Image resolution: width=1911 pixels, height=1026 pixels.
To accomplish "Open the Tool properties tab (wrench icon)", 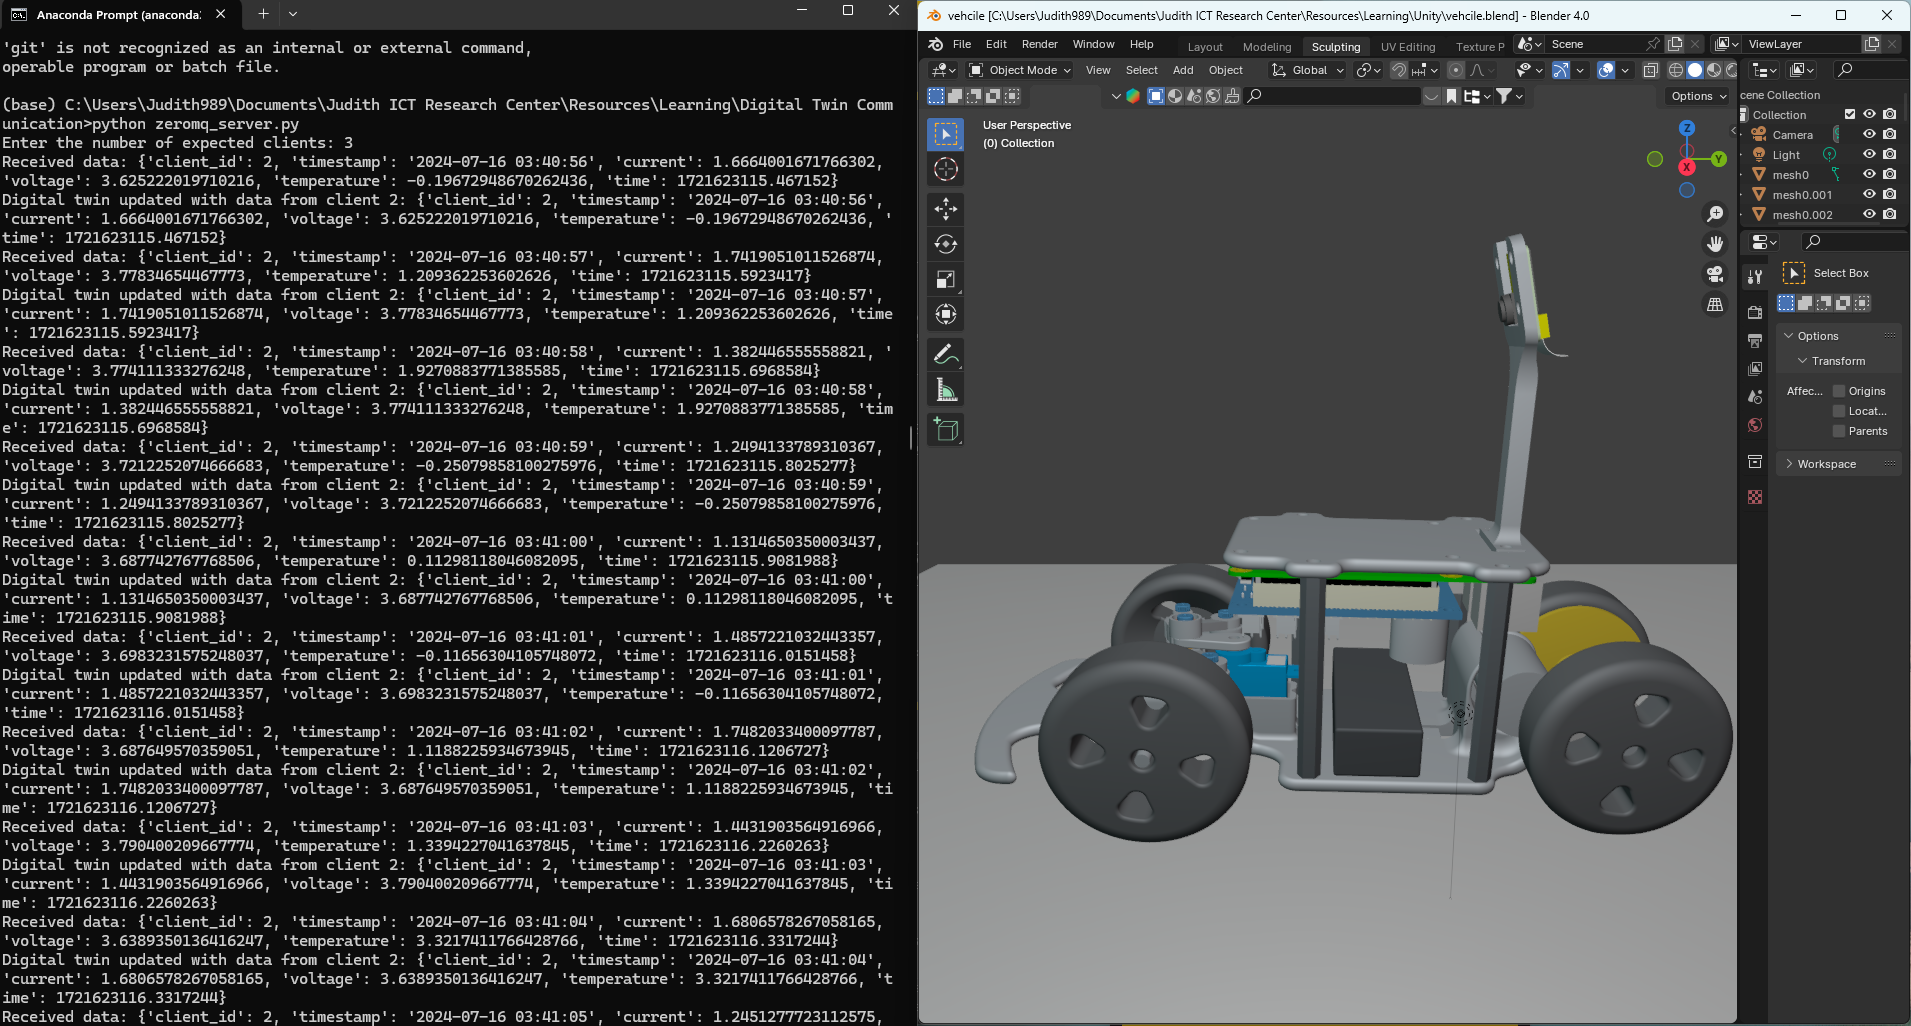I will click(x=1755, y=277).
